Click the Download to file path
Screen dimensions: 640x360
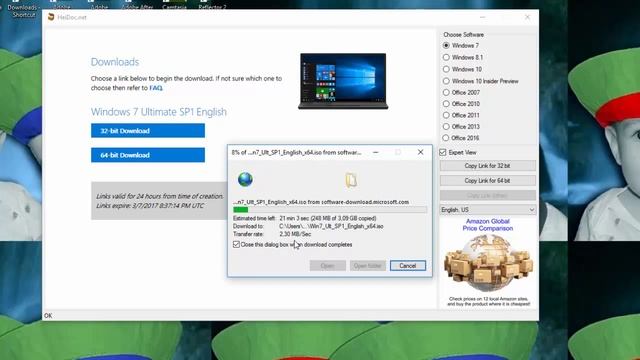point(331,226)
